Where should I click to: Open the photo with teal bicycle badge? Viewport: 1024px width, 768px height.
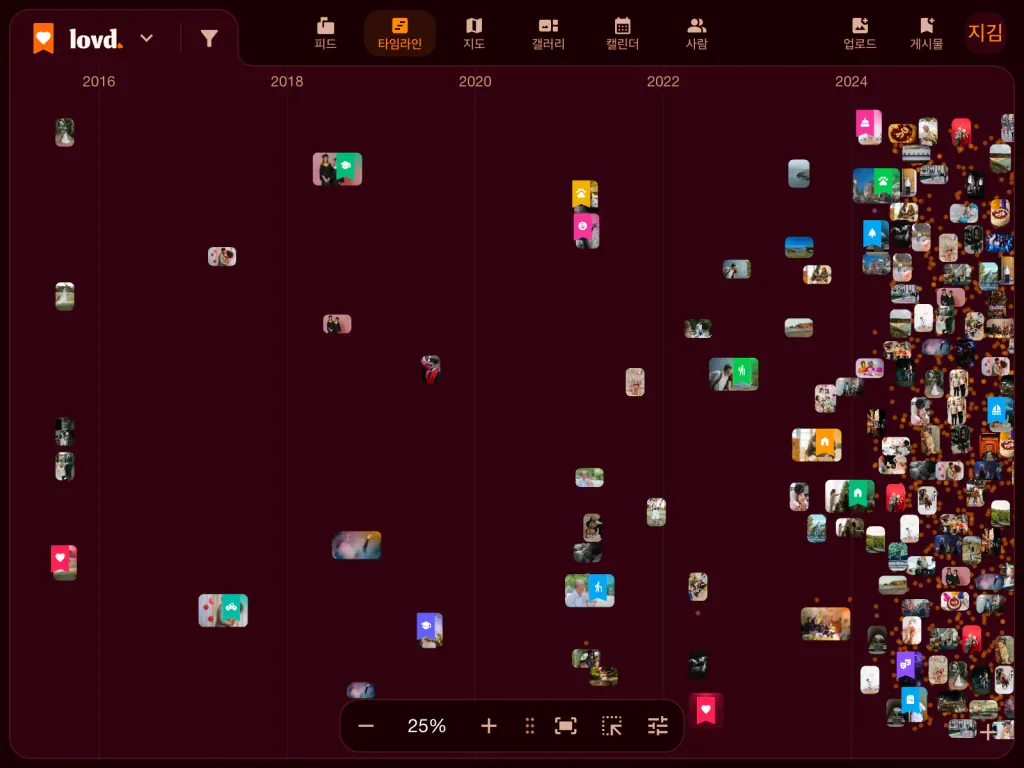point(223,611)
